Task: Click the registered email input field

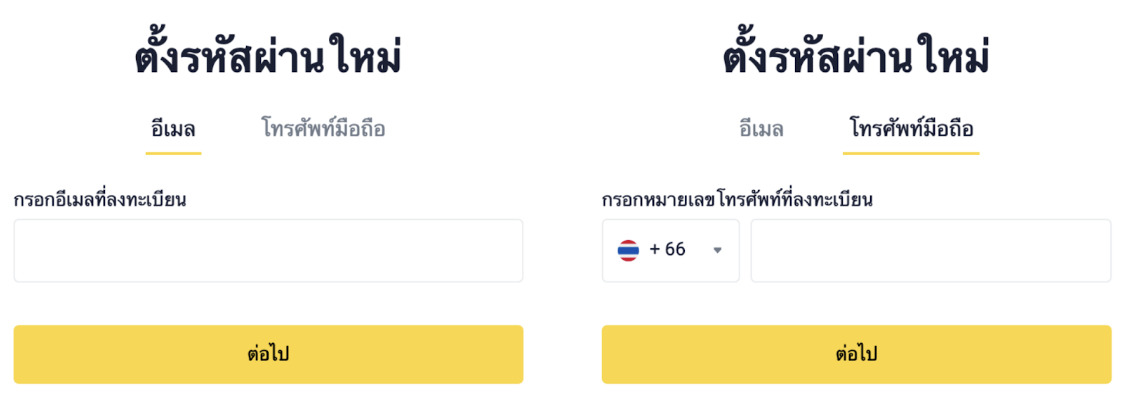Action: pyautogui.click(x=268, y=251)
